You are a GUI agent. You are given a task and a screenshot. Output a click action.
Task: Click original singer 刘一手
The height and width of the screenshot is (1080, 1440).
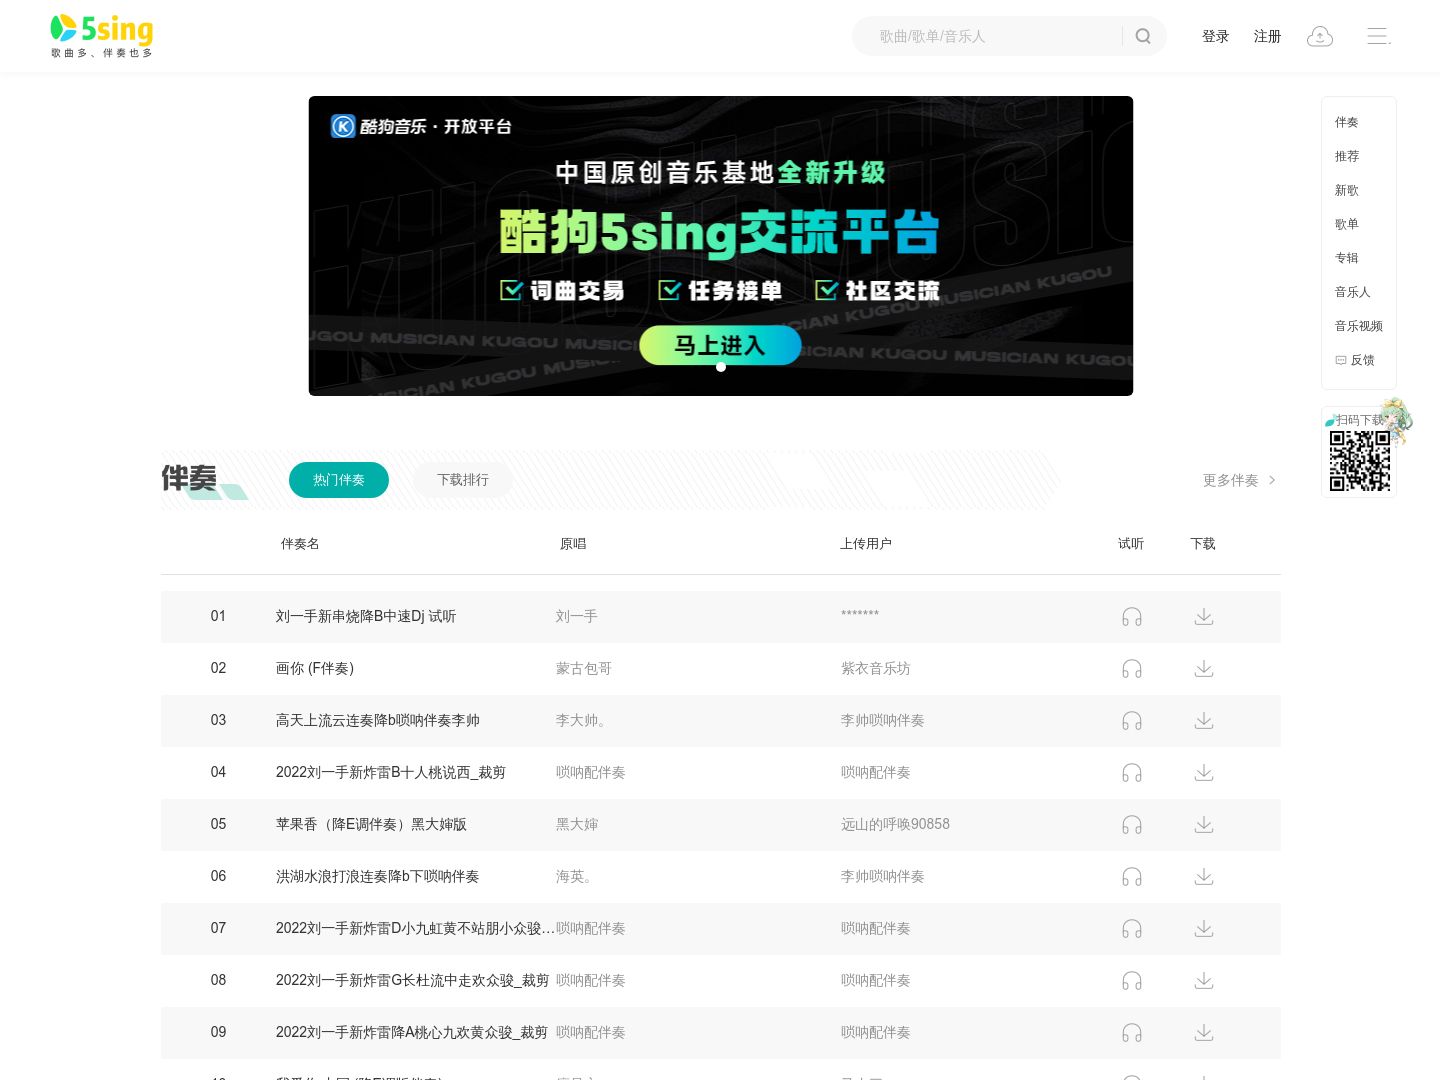pos(577,616)
